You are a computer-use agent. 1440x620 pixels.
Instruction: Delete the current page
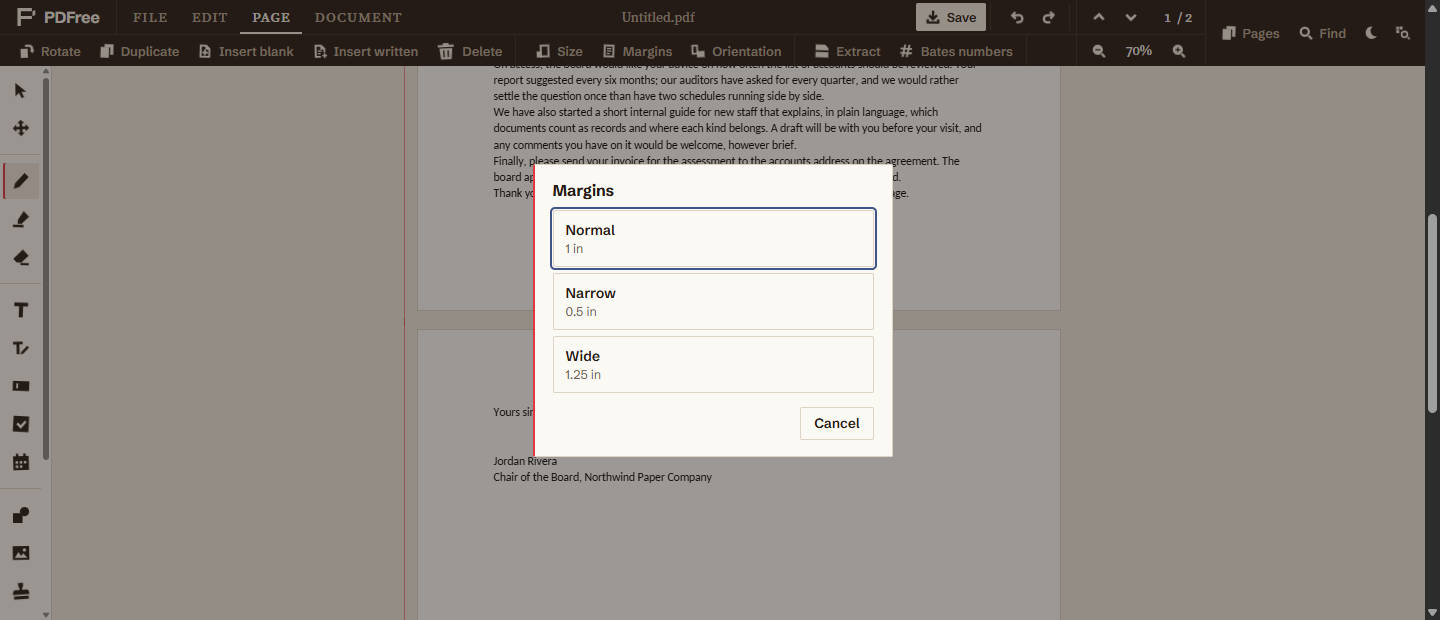[470, 51]
